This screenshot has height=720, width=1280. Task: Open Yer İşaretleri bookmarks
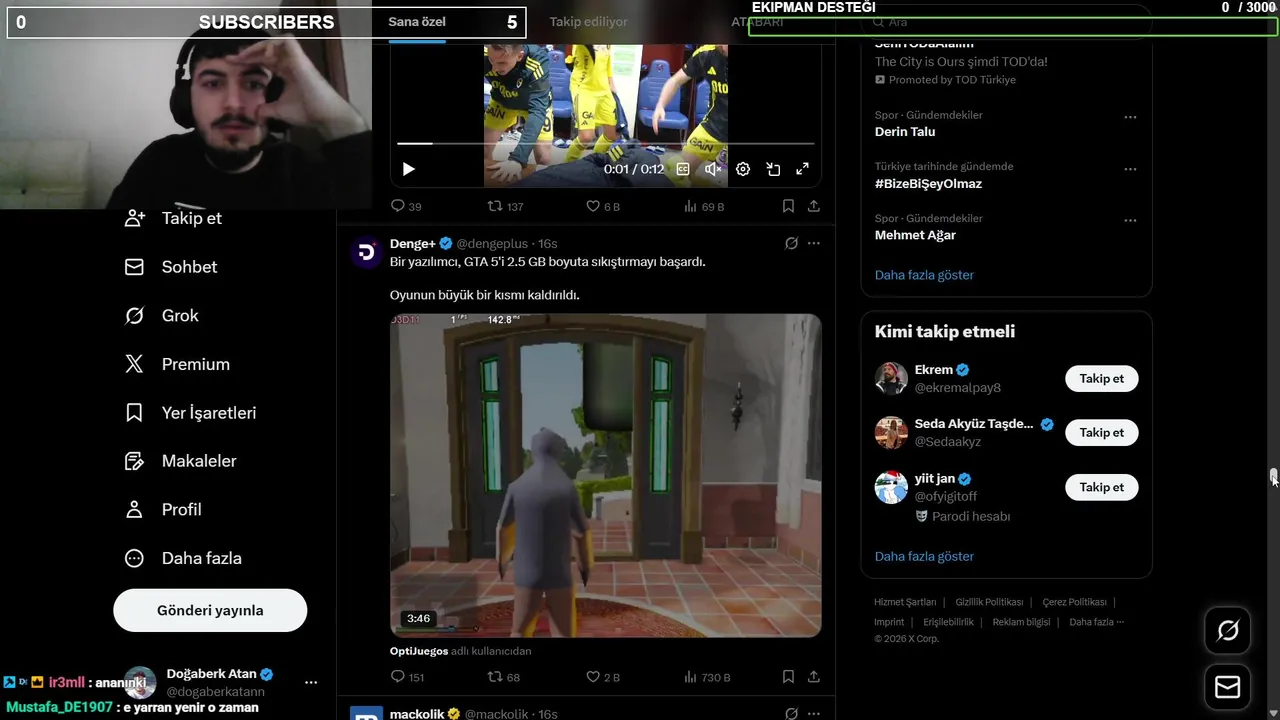pyautogui.click(x=190, y=413)
